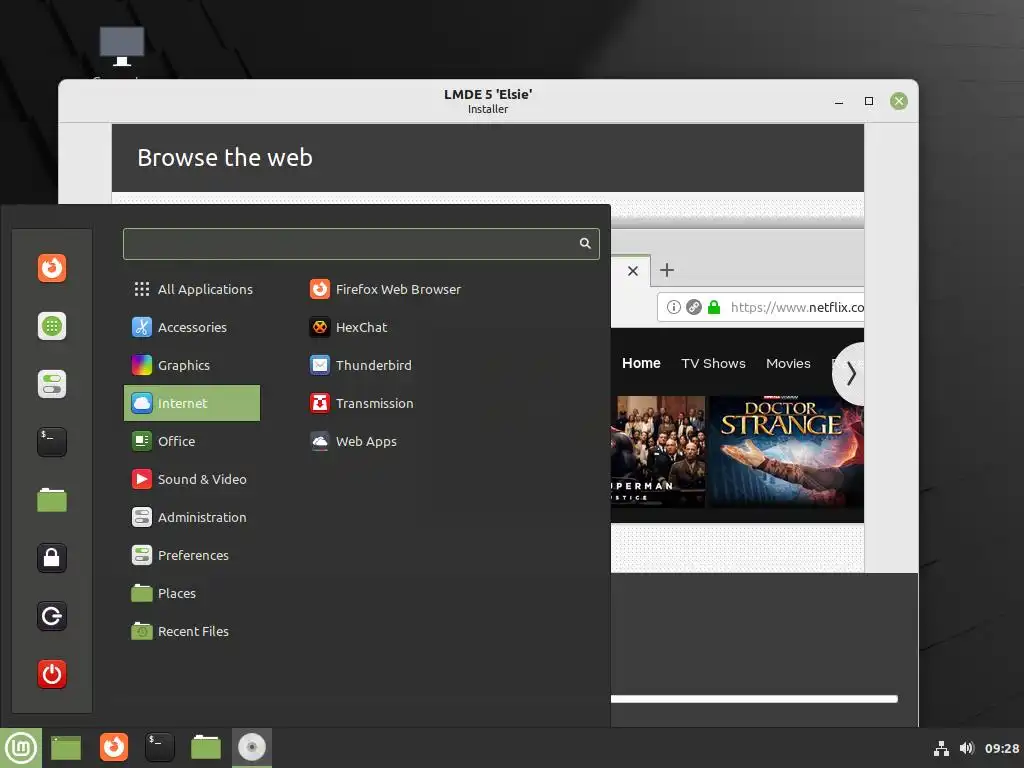Select the Graphics category
This screenshot has width=1024, height=768.
click(x=192, y=365)
